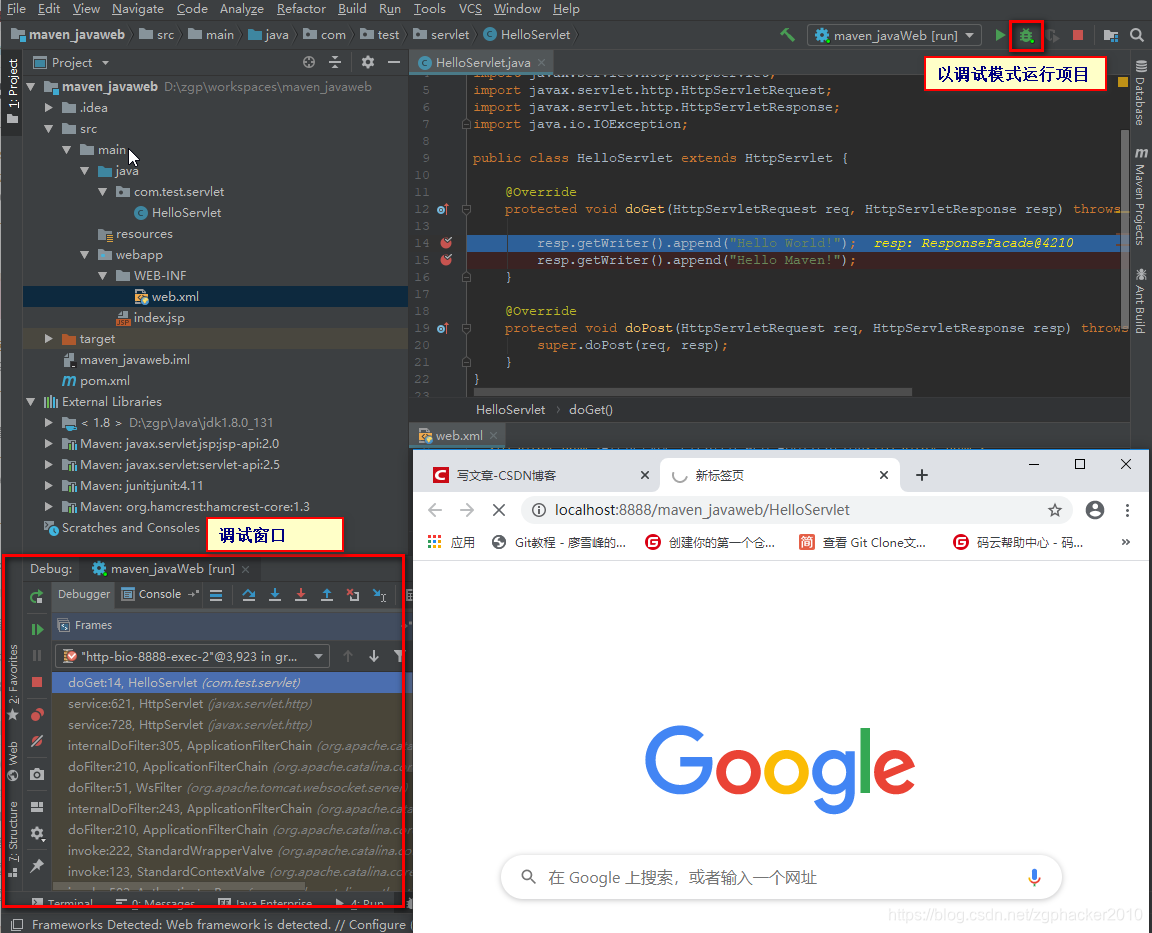
Task: Click Collapse All icon in Project panel
Action: pyautogui.click(x=335, y=62)
